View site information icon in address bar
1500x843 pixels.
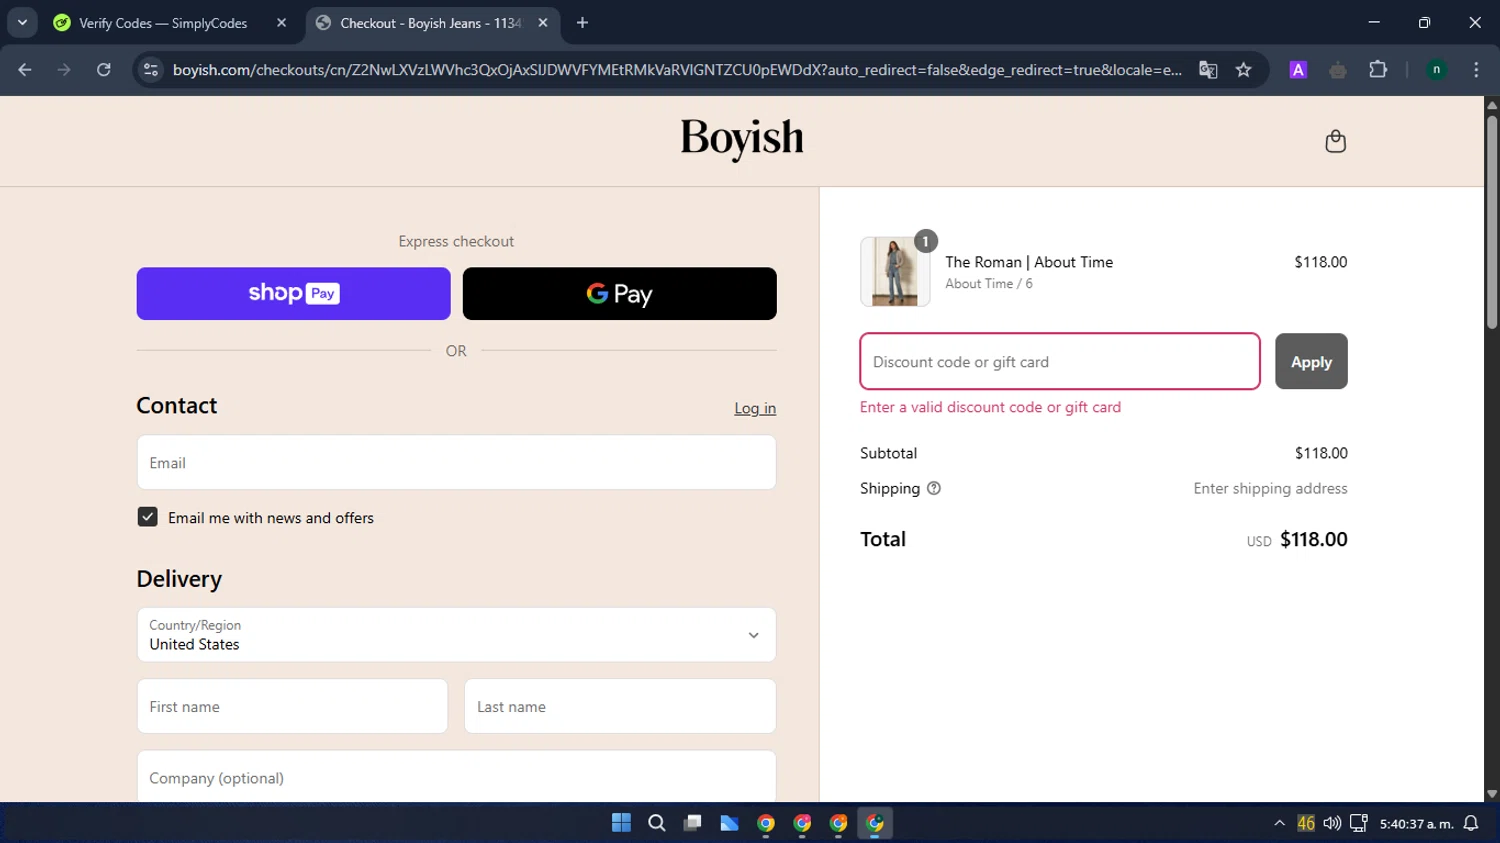tap(151, 69)
